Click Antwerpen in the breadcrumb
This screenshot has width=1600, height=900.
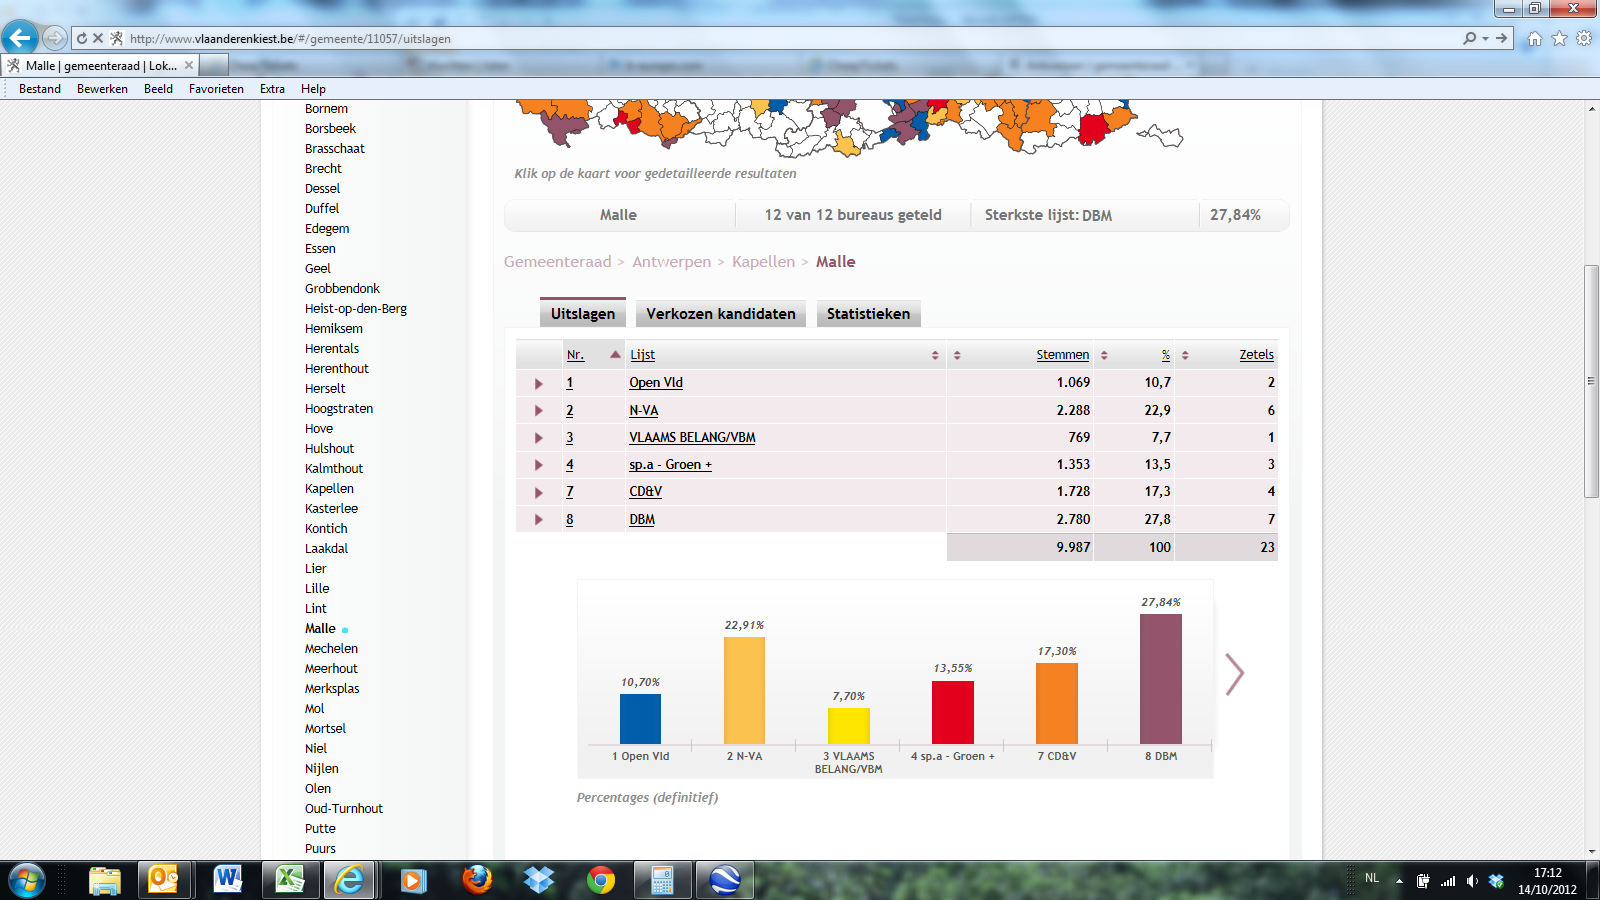[672, 262]
